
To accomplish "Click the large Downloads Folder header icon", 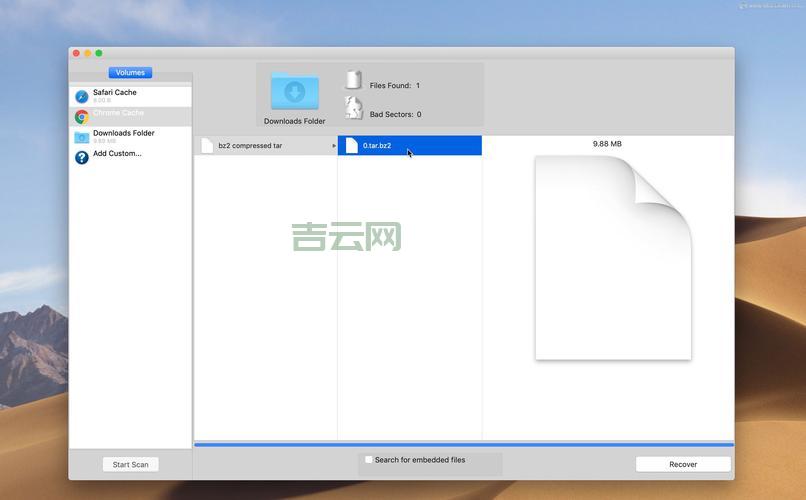I will (x=294, y=92).
